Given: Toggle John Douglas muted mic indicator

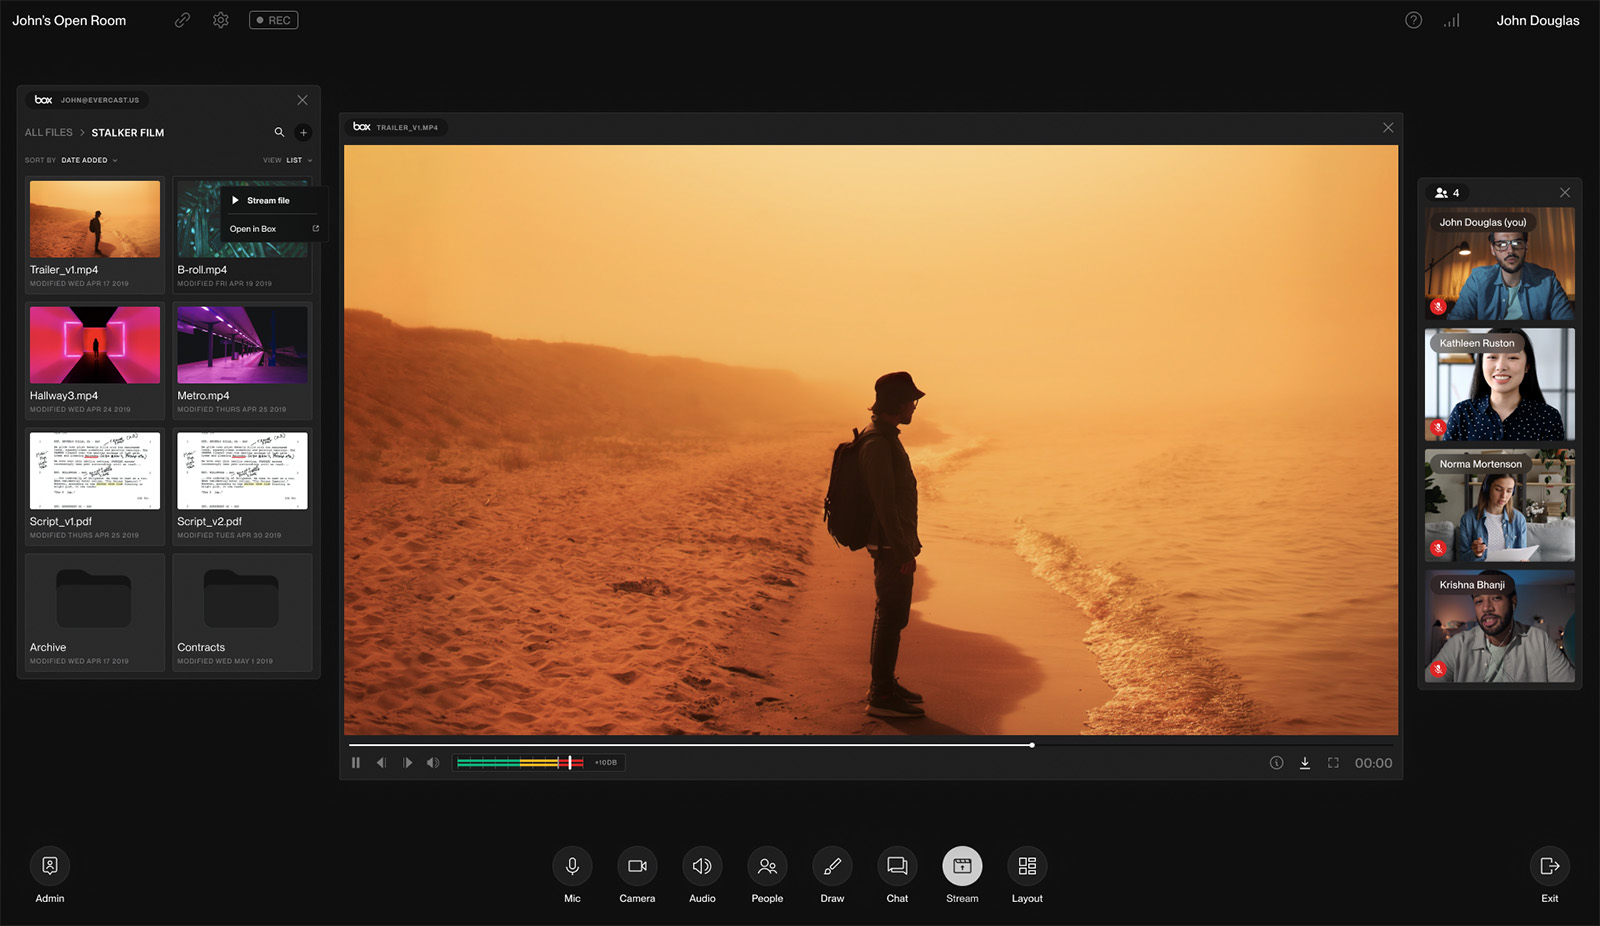Looking at the screenshot, I should click(x=1438, y=307).
